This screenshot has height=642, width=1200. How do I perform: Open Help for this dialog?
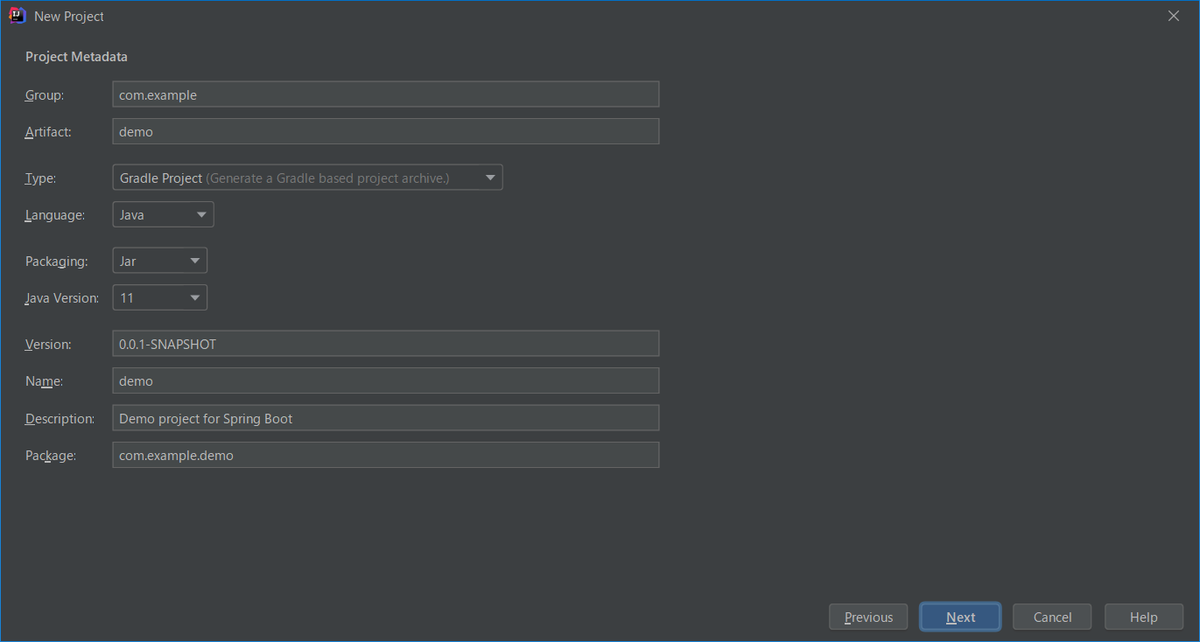pos(1143,617)
